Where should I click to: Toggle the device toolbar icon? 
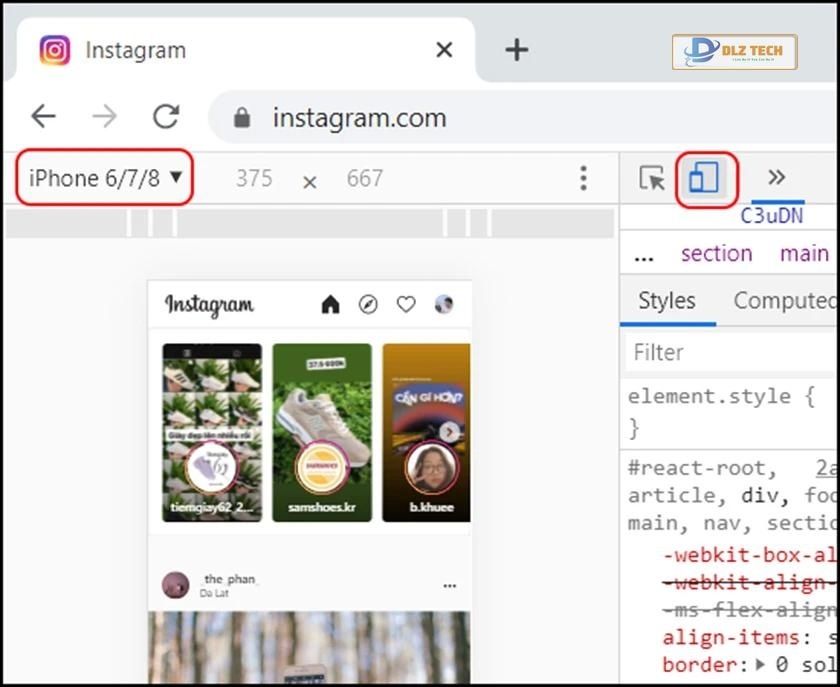[704, 178]
